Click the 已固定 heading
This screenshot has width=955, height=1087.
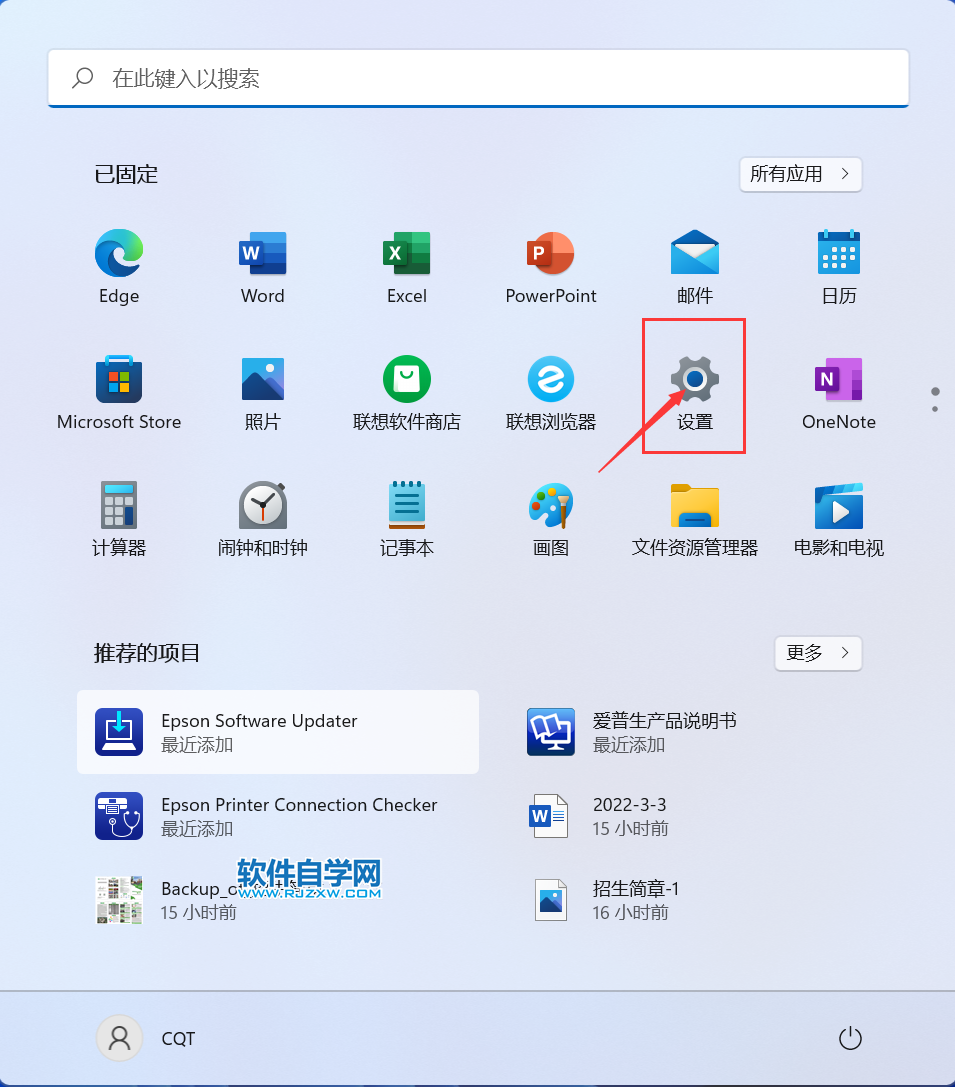click(x=126, y=174)
